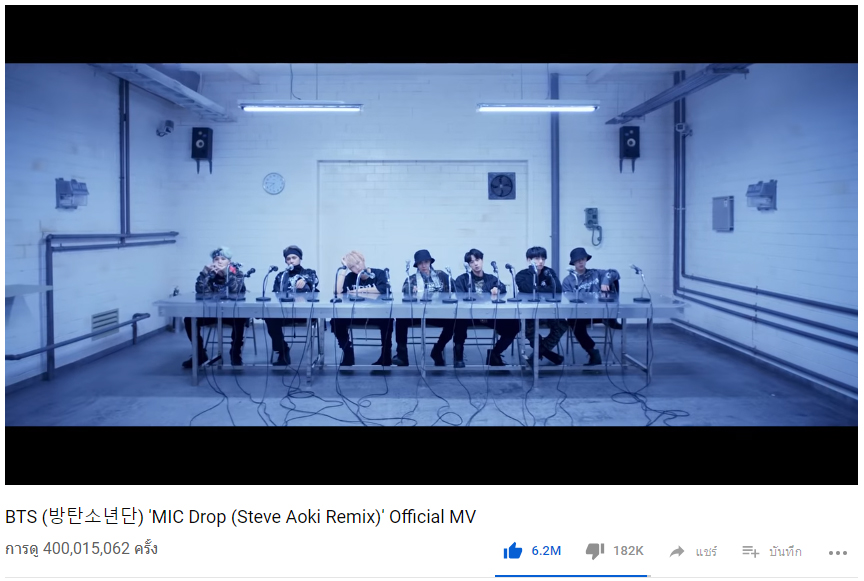Click the video frame to toggle playback

[431, 245]
